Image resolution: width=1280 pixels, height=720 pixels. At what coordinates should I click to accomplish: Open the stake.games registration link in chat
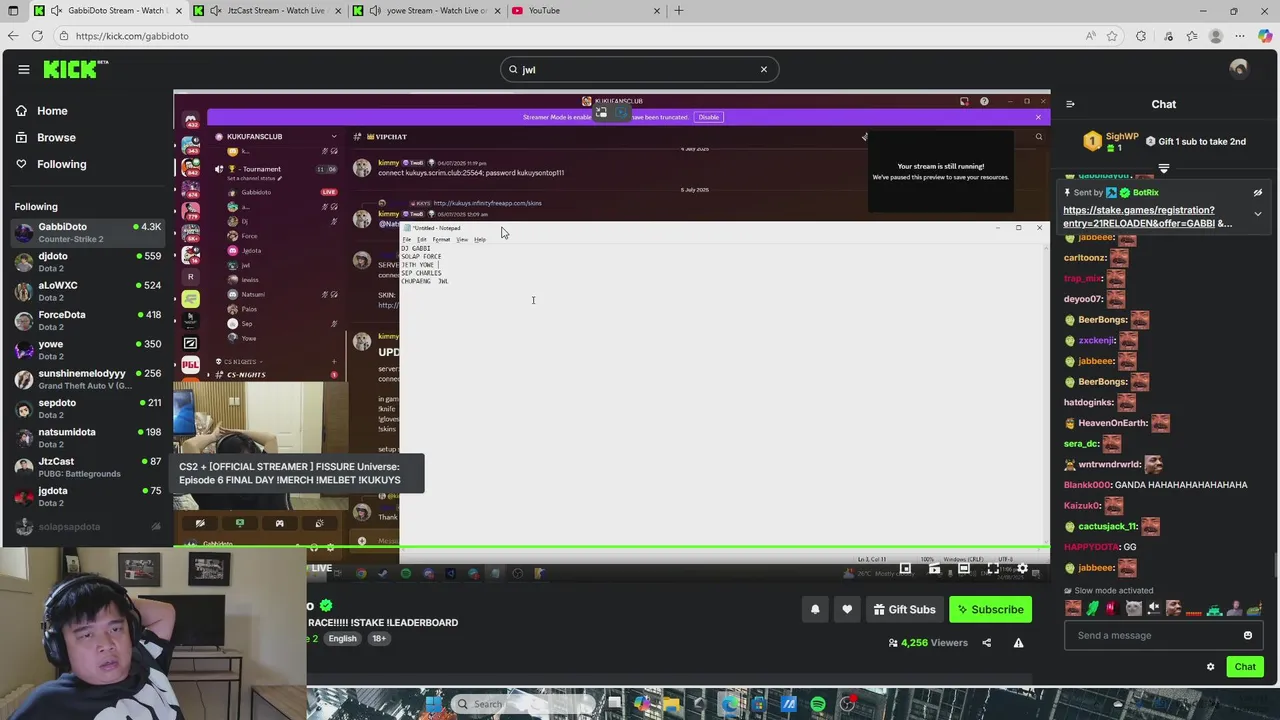[x=1147, y=217]
